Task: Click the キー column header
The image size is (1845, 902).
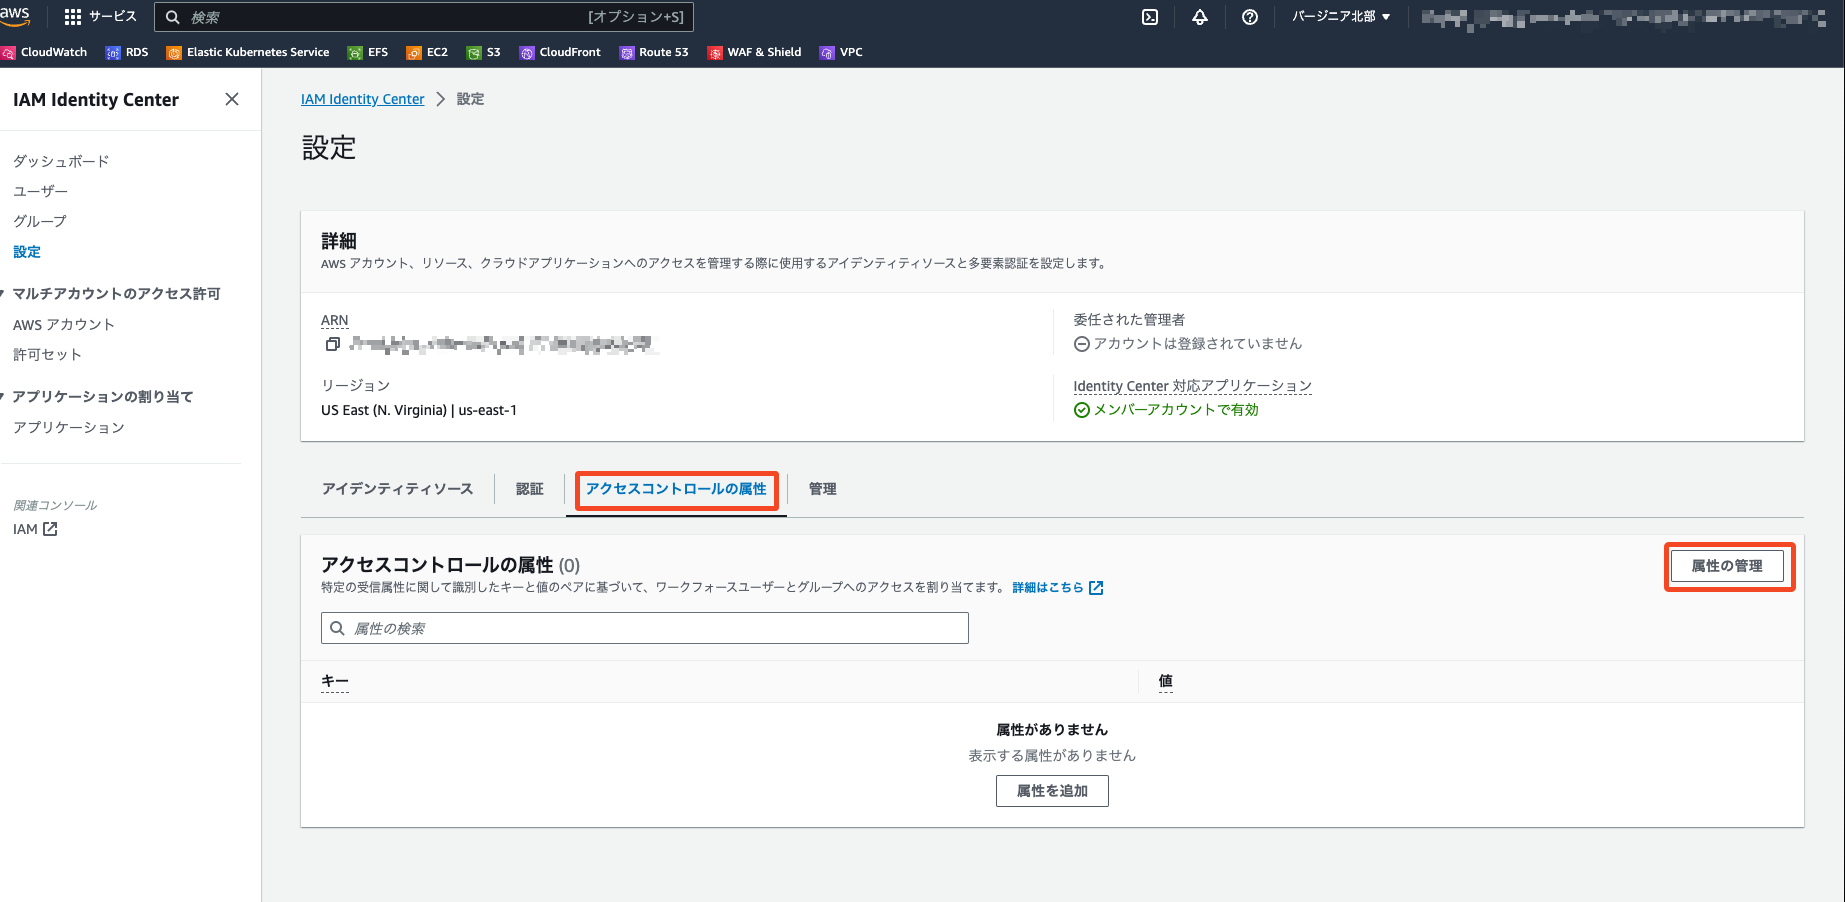Action: [335, 682]
